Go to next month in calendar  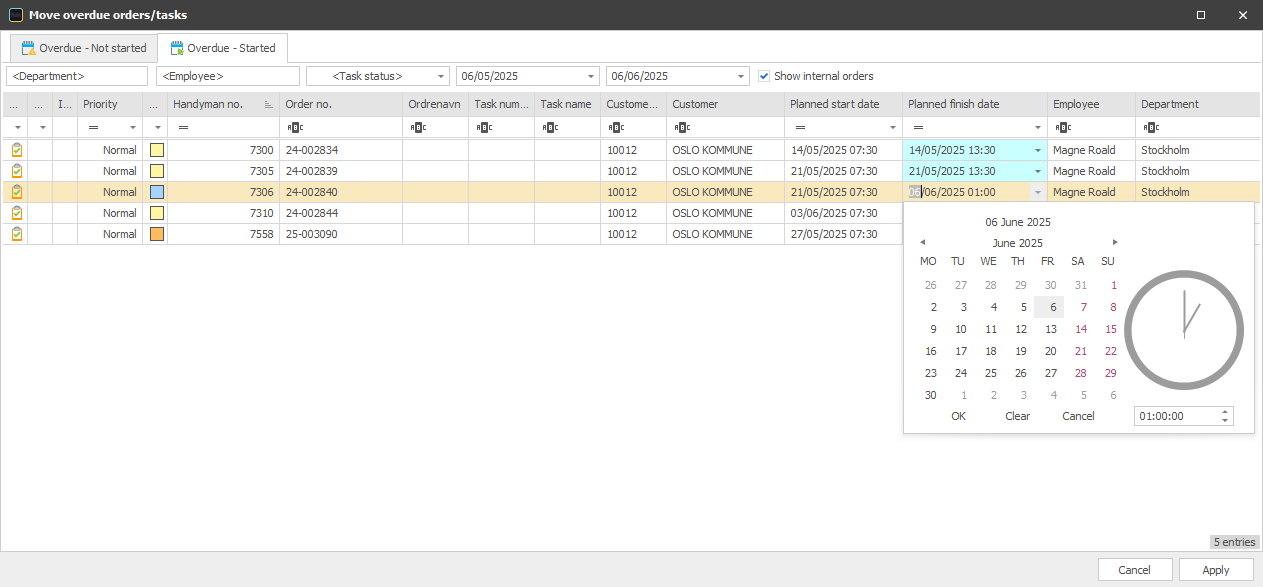pyautogui.click(x=1115, y=242)
